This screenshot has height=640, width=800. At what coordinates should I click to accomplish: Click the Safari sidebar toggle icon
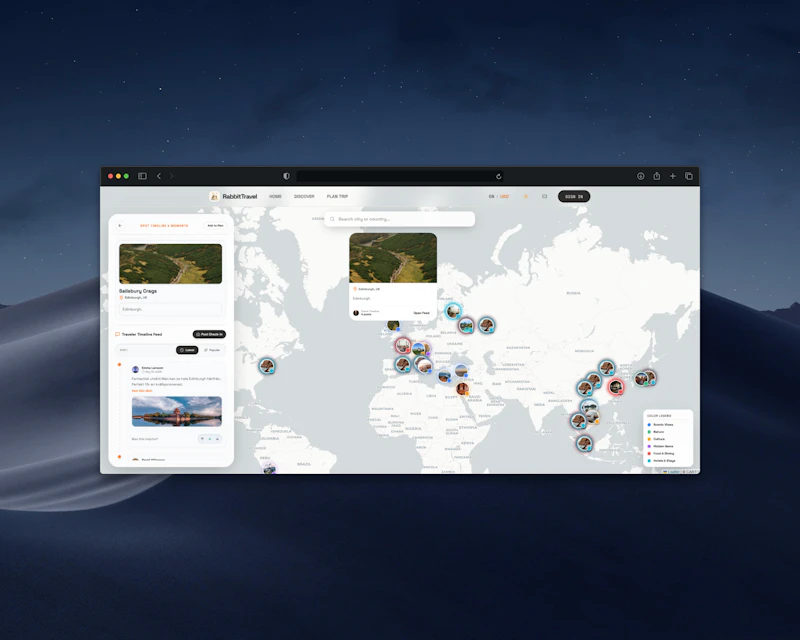(142, 176)
